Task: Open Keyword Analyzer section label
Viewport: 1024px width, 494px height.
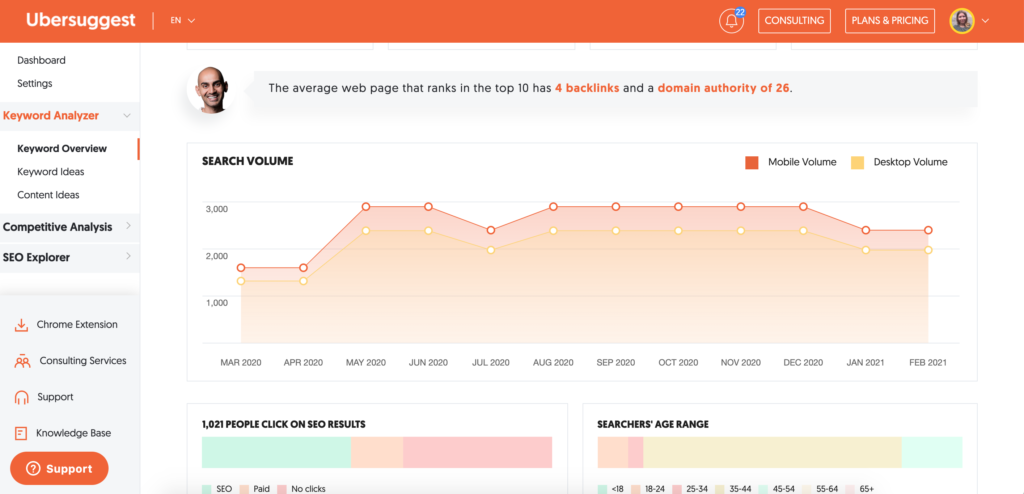Action: [x=51, y=116]
